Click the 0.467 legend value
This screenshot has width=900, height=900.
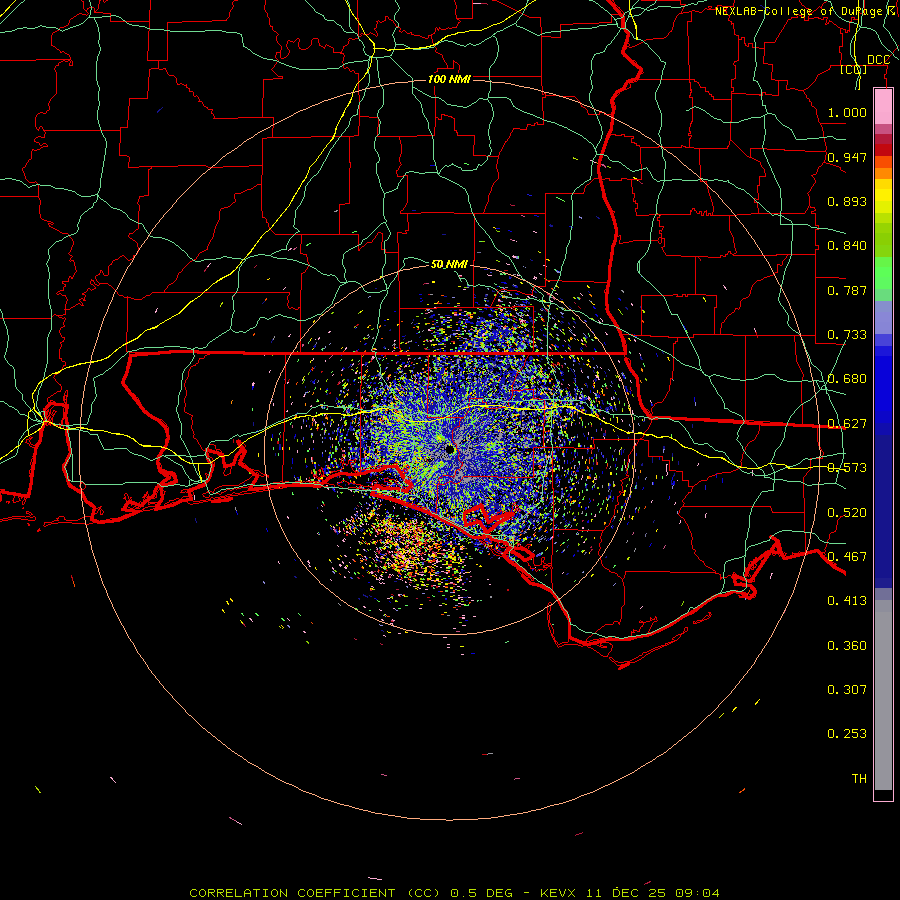click(847, 556)
